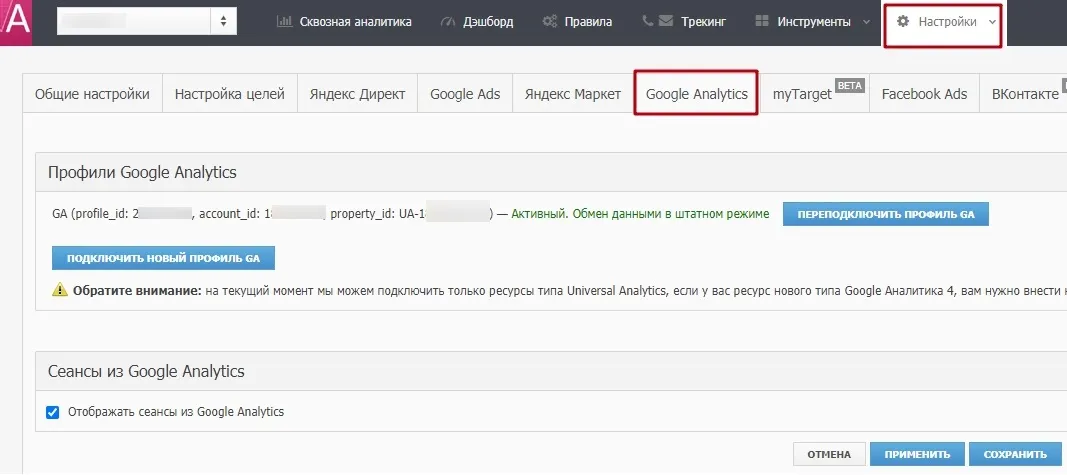The width and height of the screenshot is (1067, 475).
Task: Open the Яндекс Директ tab
Action: pos(357,94)
